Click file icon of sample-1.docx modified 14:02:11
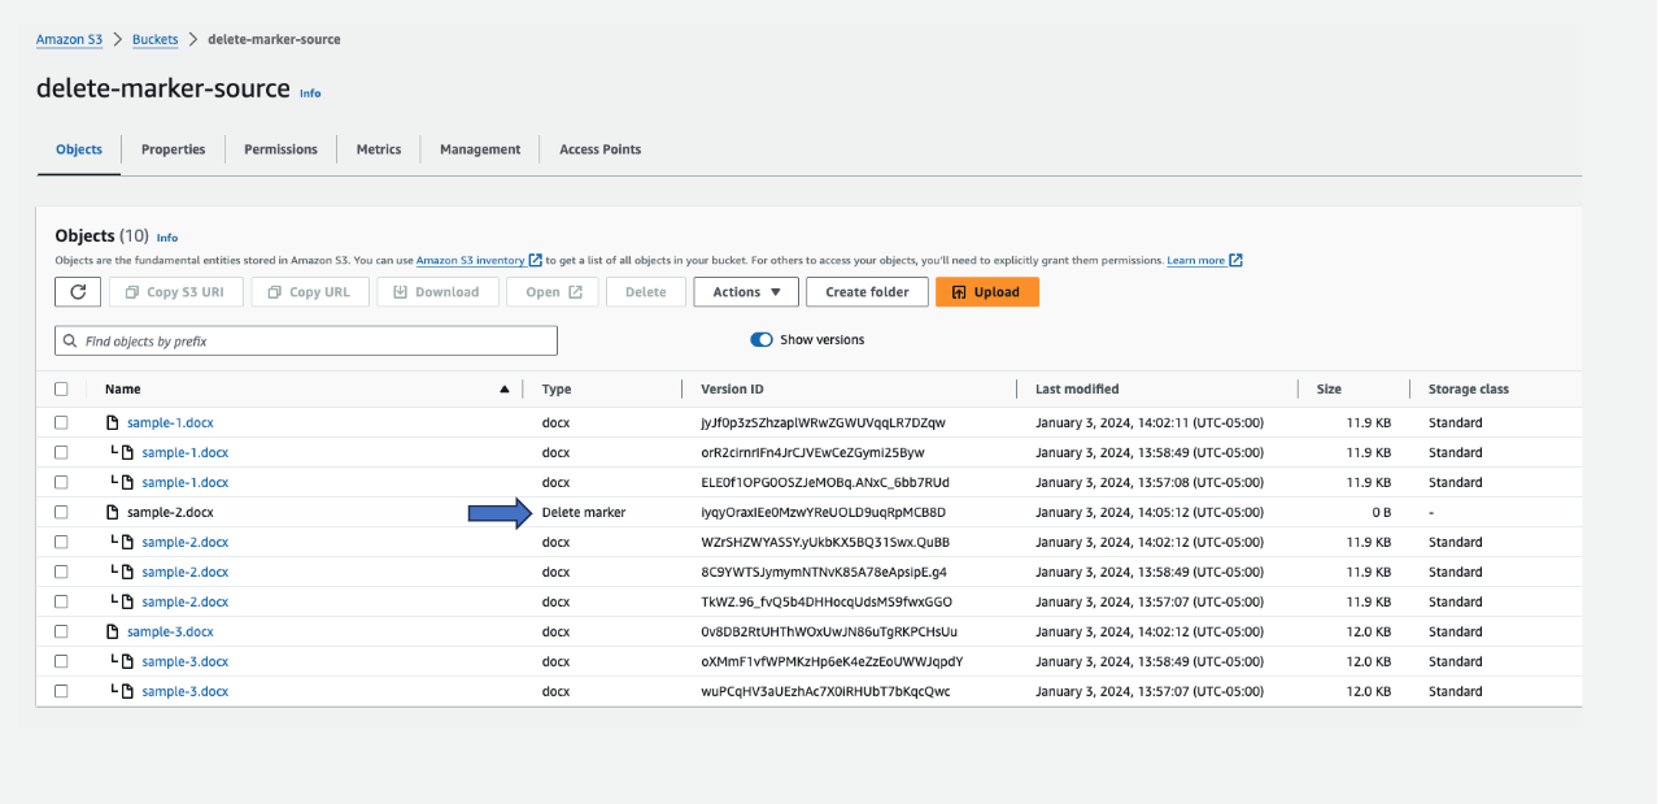 coord(112,423)
